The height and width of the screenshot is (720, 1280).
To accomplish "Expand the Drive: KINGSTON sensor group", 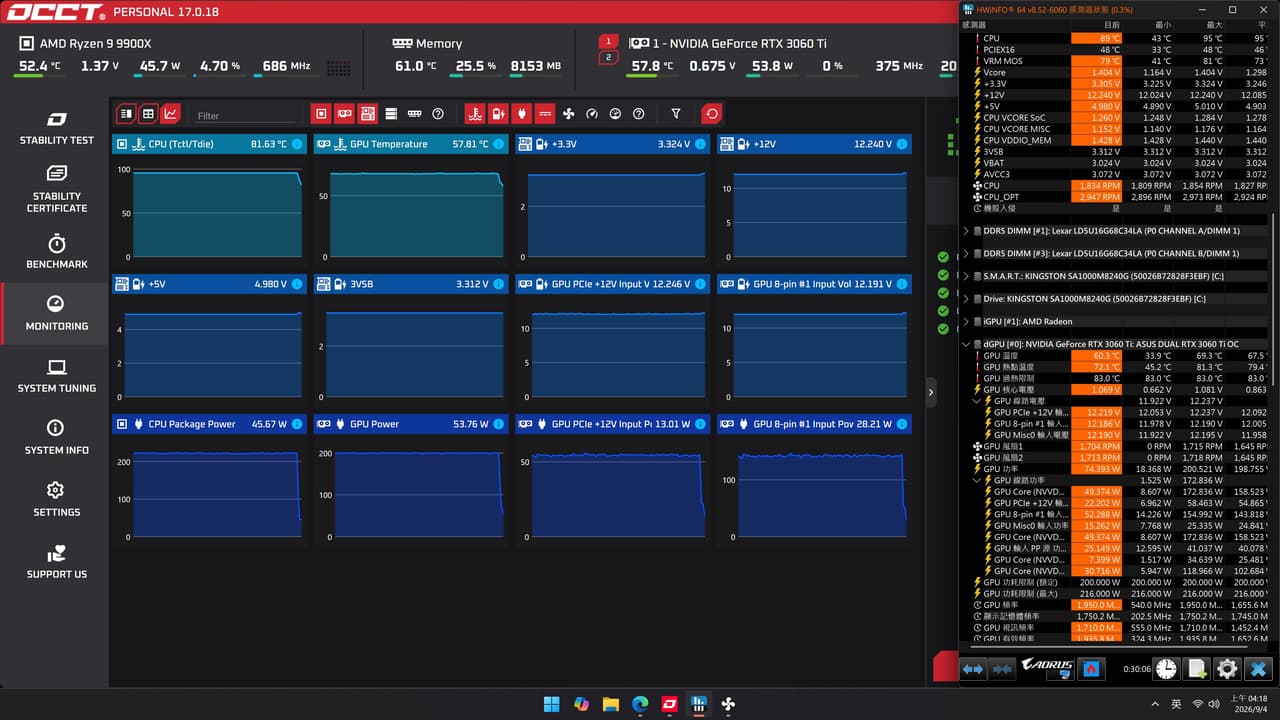I will [x=966, y=299].
